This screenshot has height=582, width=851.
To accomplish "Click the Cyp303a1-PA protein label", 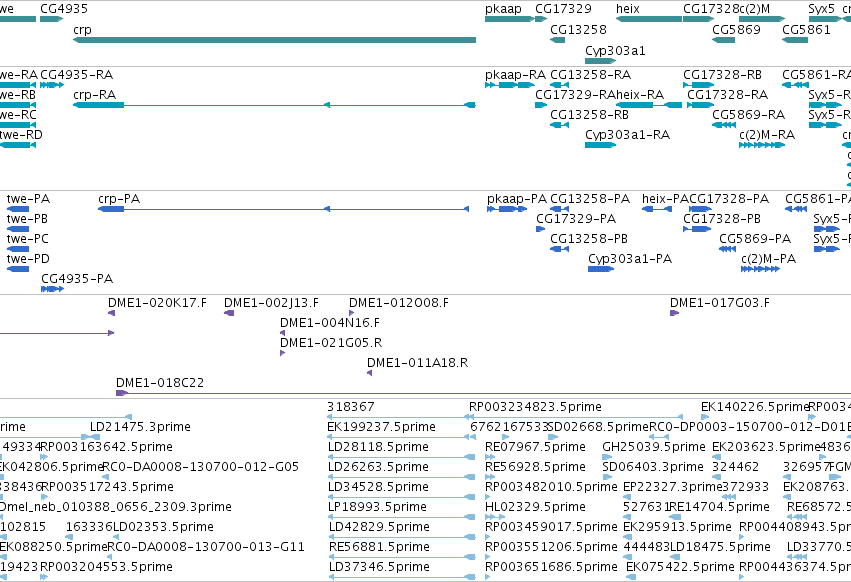I will click(630, 259).
